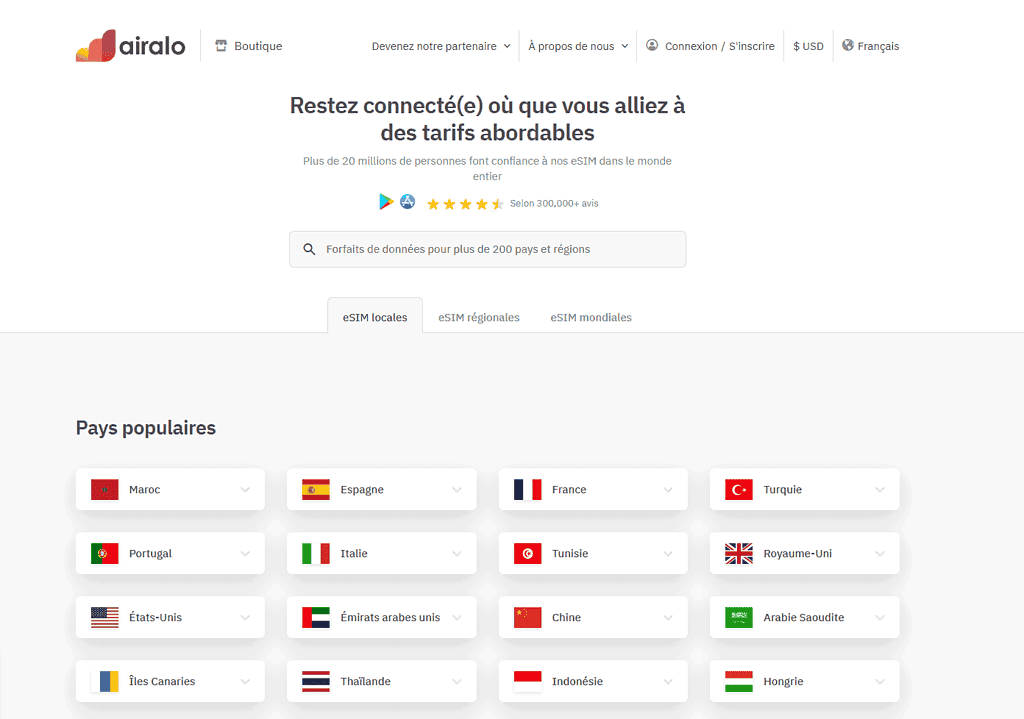Image resolution: width=1024 pixels, height=719 pixels.
Task: Click the search magnifier icon
Action: coord(310,249)
